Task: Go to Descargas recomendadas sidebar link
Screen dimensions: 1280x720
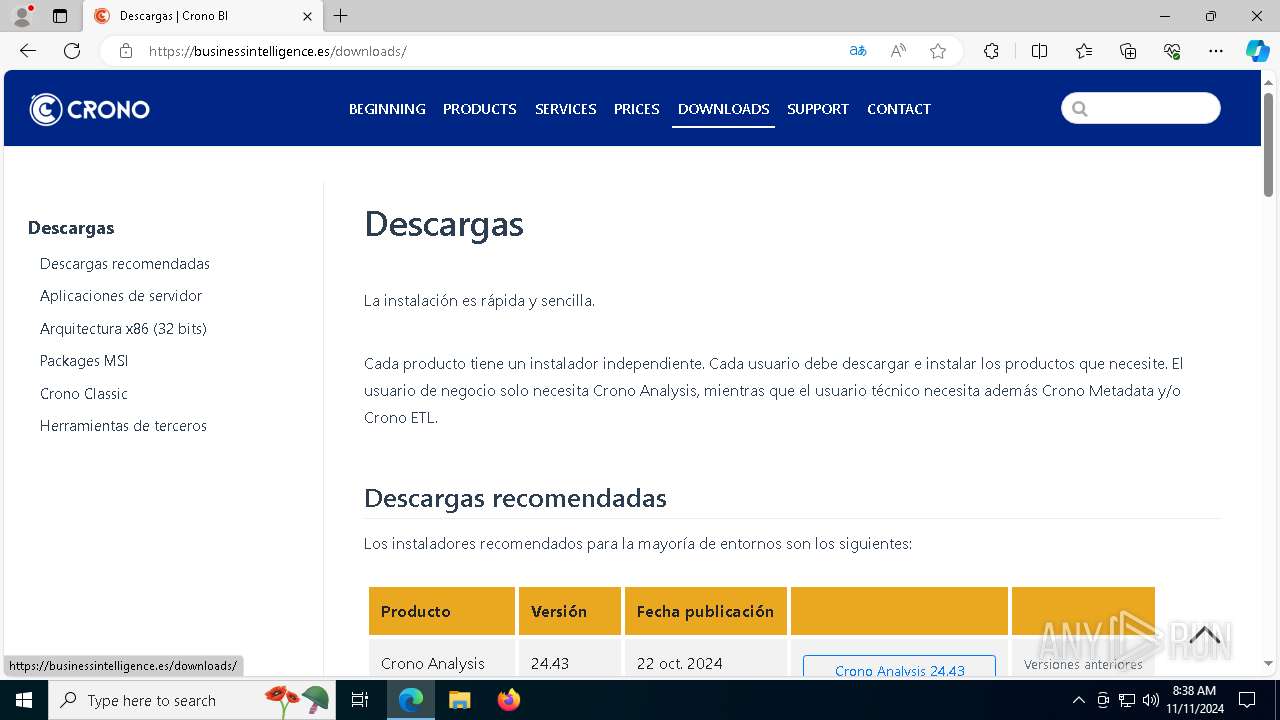Action: pos(125,264)
